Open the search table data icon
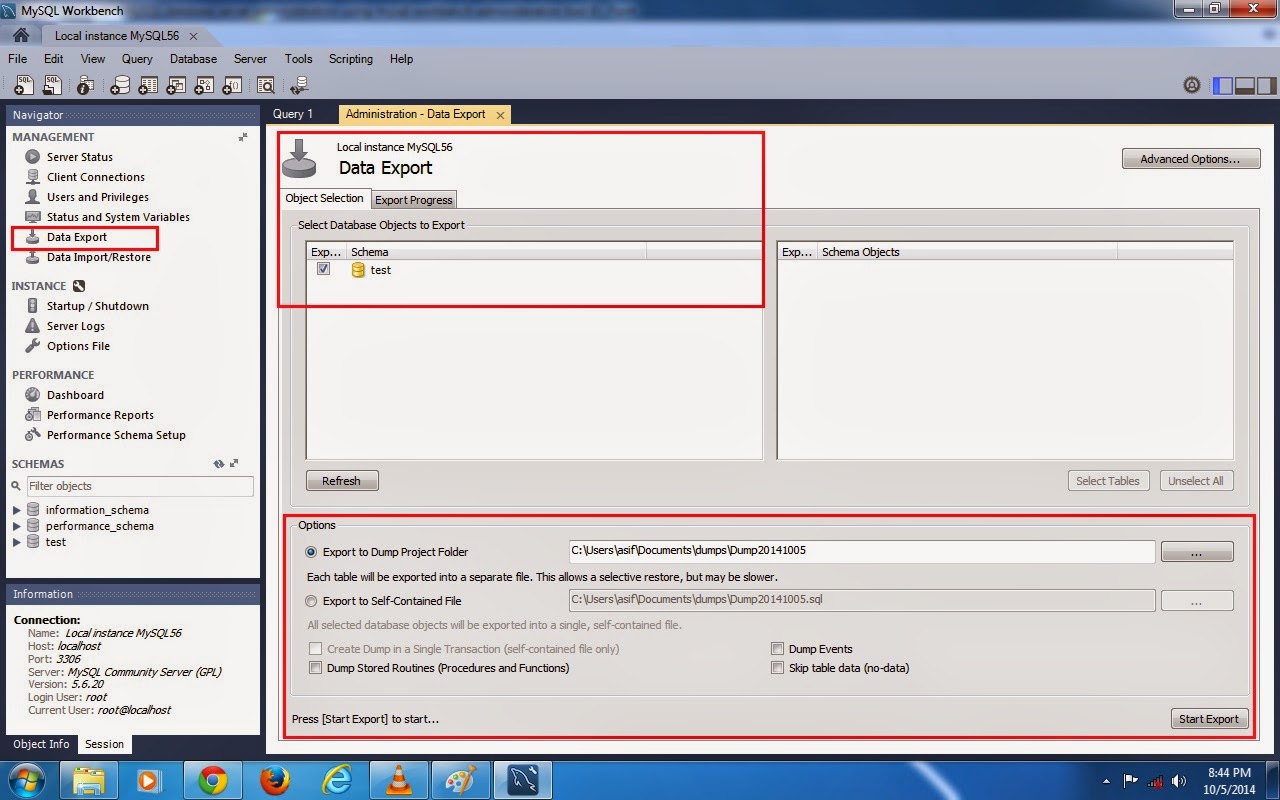 [265, 85]
